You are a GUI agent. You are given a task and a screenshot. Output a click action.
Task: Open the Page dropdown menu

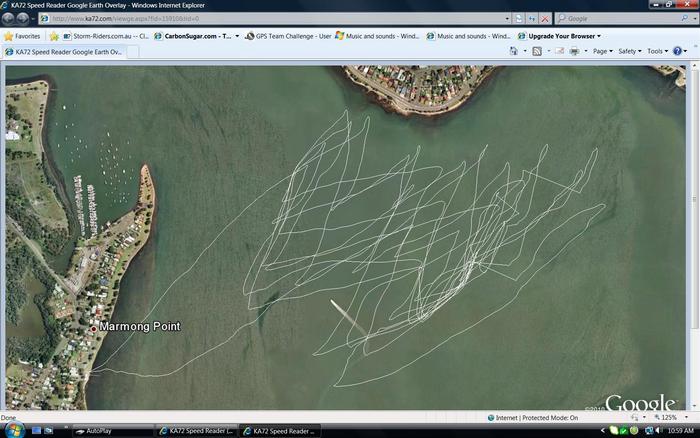[x=602, y=51]
